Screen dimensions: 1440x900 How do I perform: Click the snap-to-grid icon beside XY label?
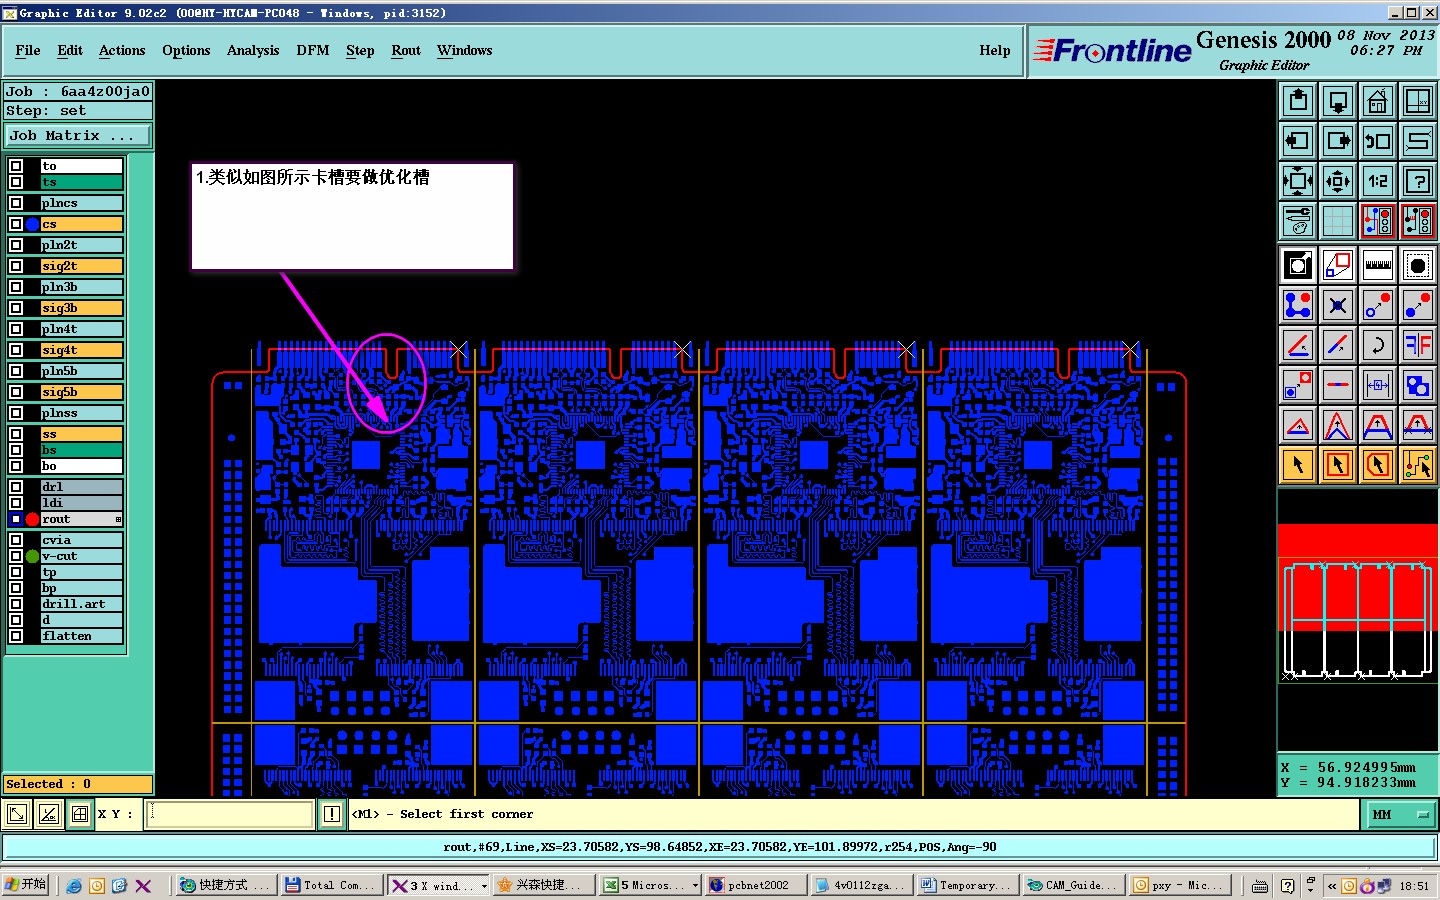coord(80,814)
